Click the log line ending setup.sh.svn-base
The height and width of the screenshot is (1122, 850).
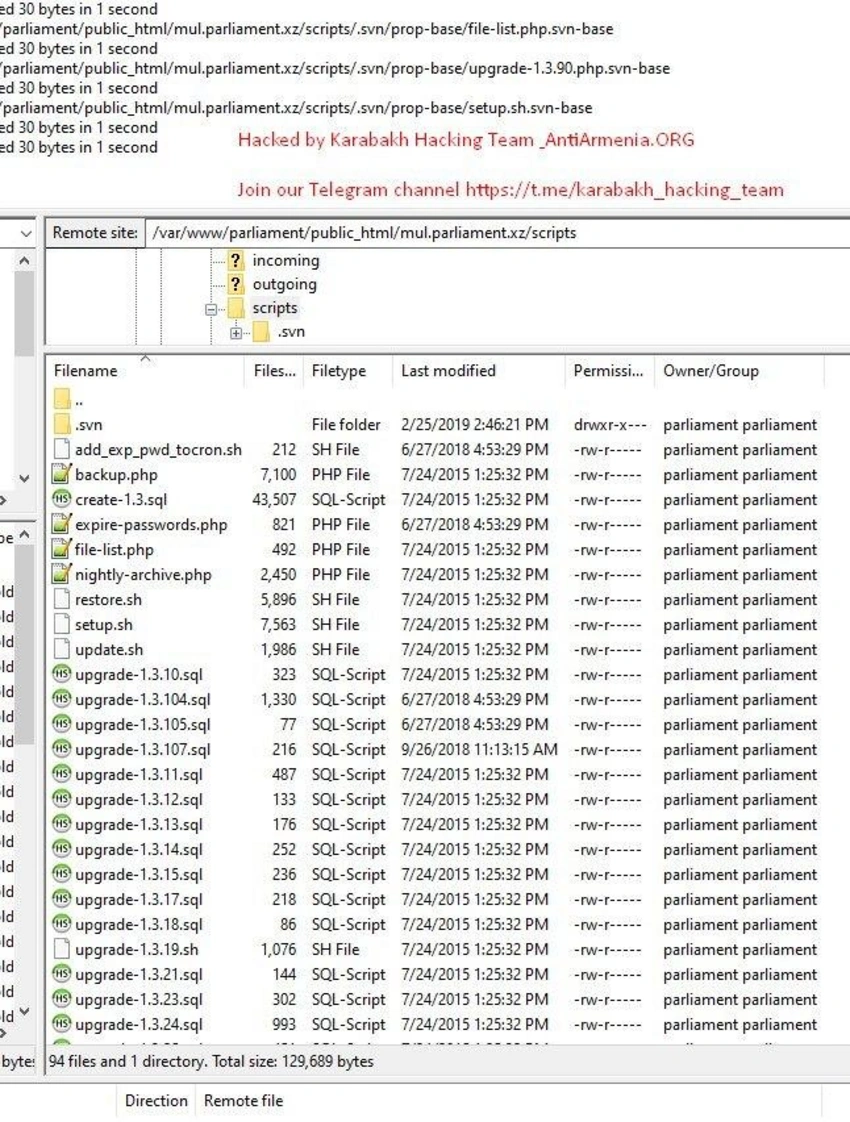click(296, 108)
